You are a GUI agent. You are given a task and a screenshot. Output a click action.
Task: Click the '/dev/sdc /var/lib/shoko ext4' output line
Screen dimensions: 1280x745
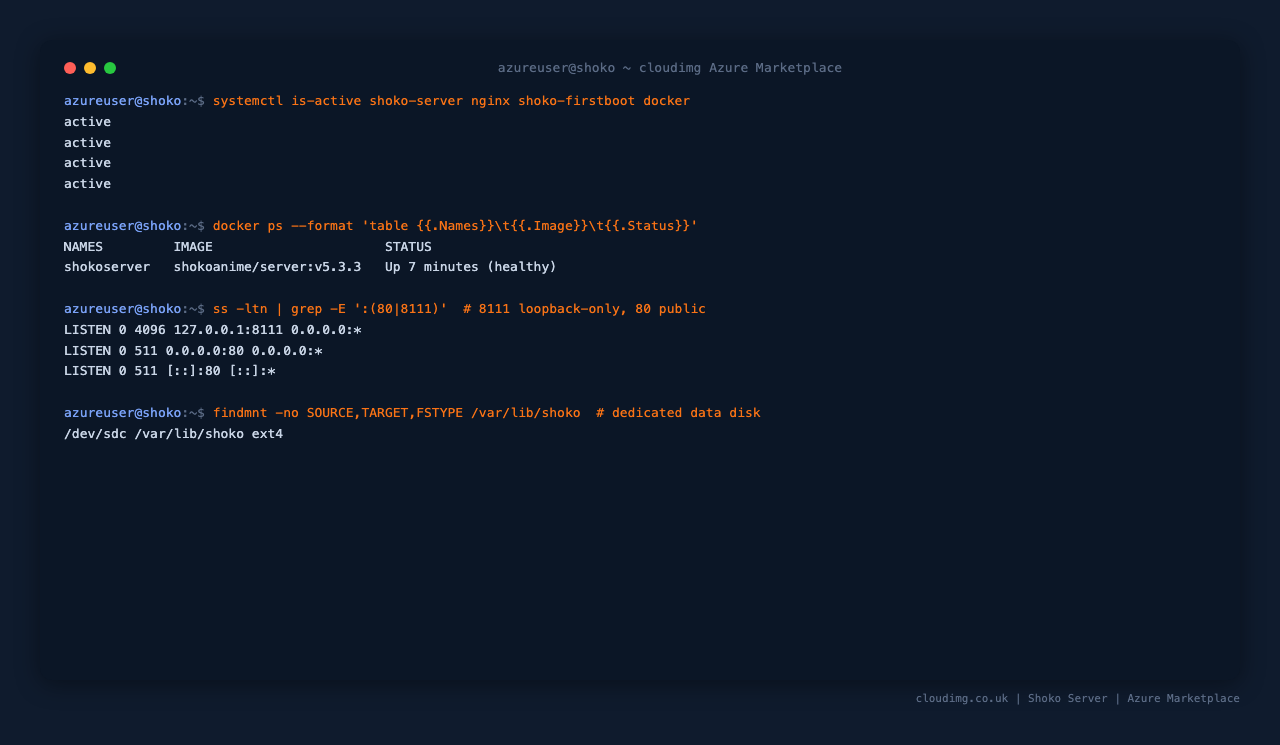pyautogui.click(x=174, y=434)
